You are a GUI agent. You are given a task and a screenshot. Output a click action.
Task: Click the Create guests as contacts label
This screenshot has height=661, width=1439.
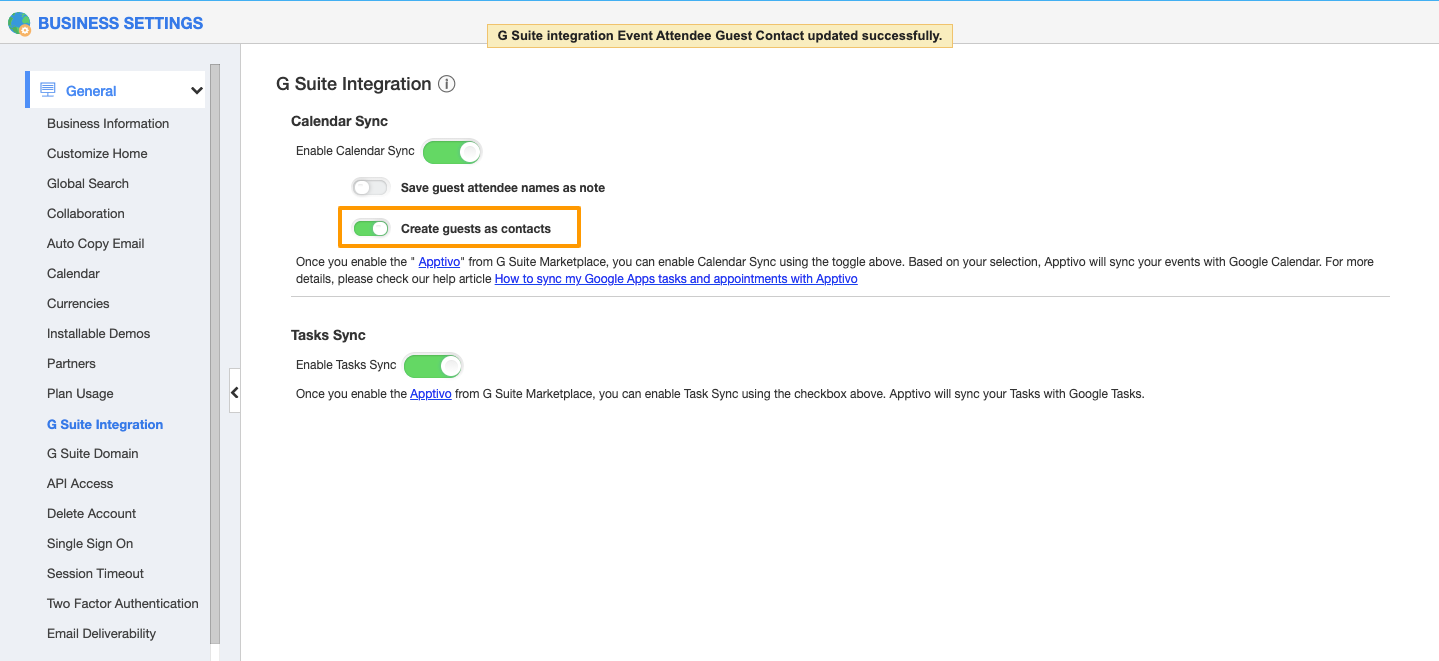476,229
